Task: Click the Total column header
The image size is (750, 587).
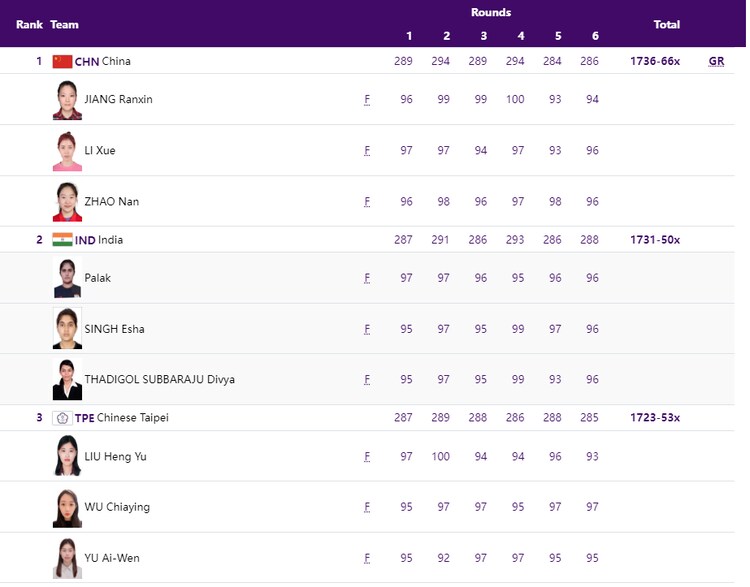Action: pyautogui.click(x=666, y=24)
